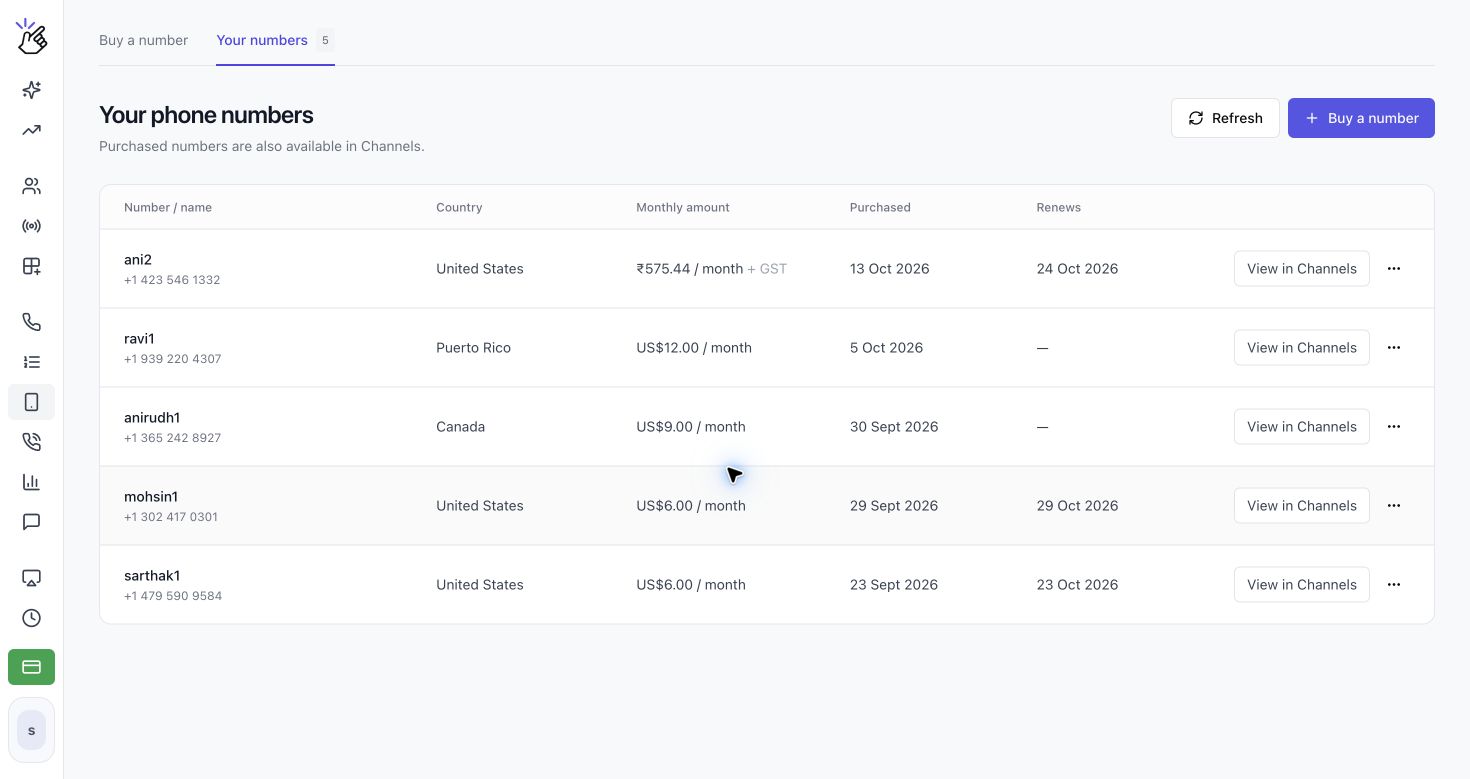Click the 29 Oct 2026 renewal date
The image size is (1470, 779).
click(x=1077, y=506)
